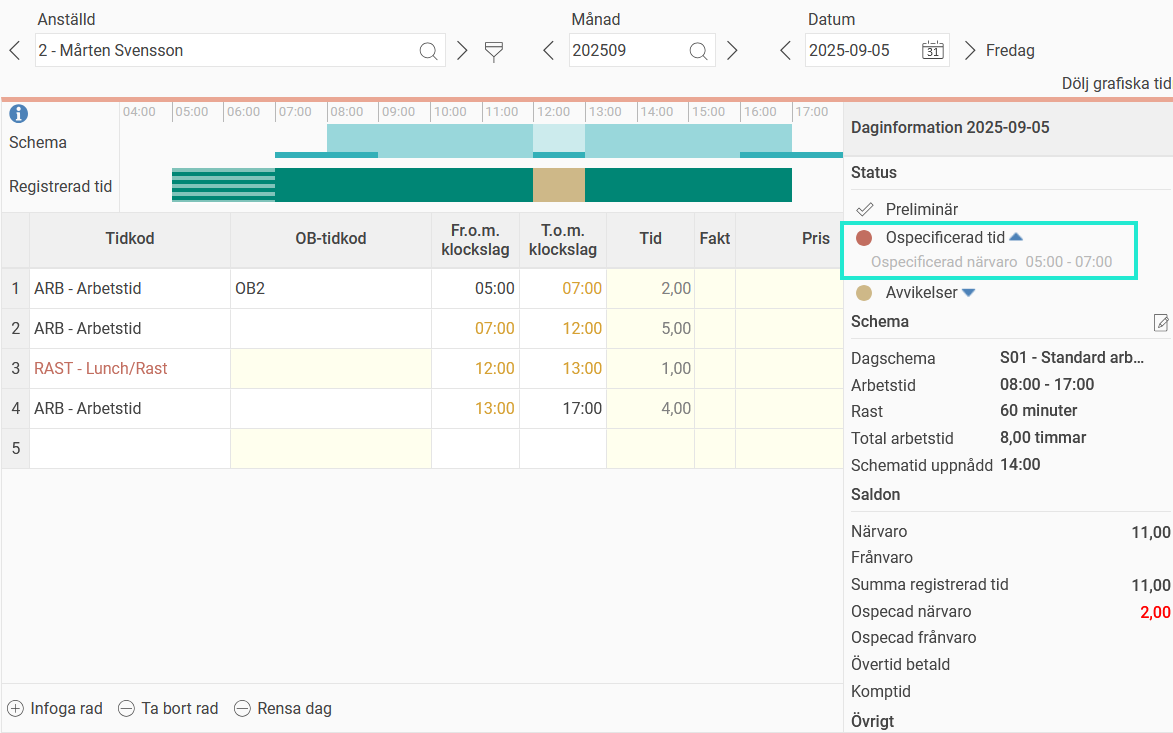Toggle Dölj grafiska tid view
Screen dimensions: 1173x733
(1116, 84)
